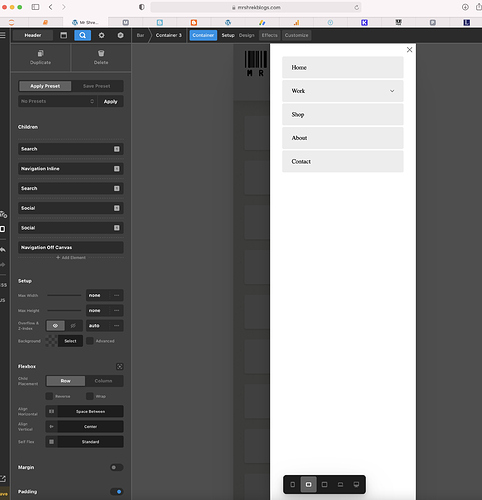Viewport: 482px width, 500px height.
Task: Jump to Setup section in top bar
Action: coord(228,35)
